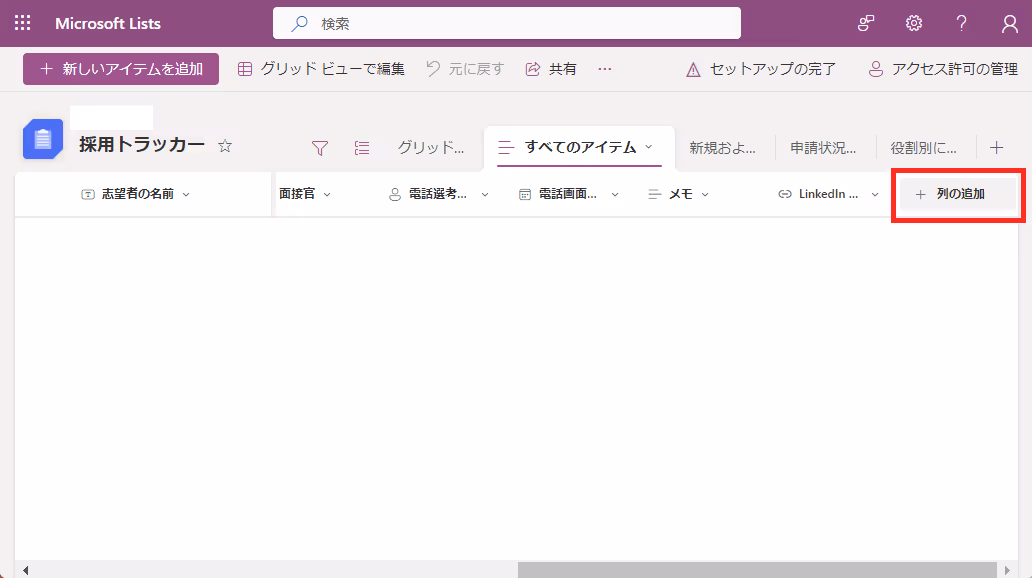Click the 検索 search input field
The image size is (1032, 578).
click(x=507, y=24)
